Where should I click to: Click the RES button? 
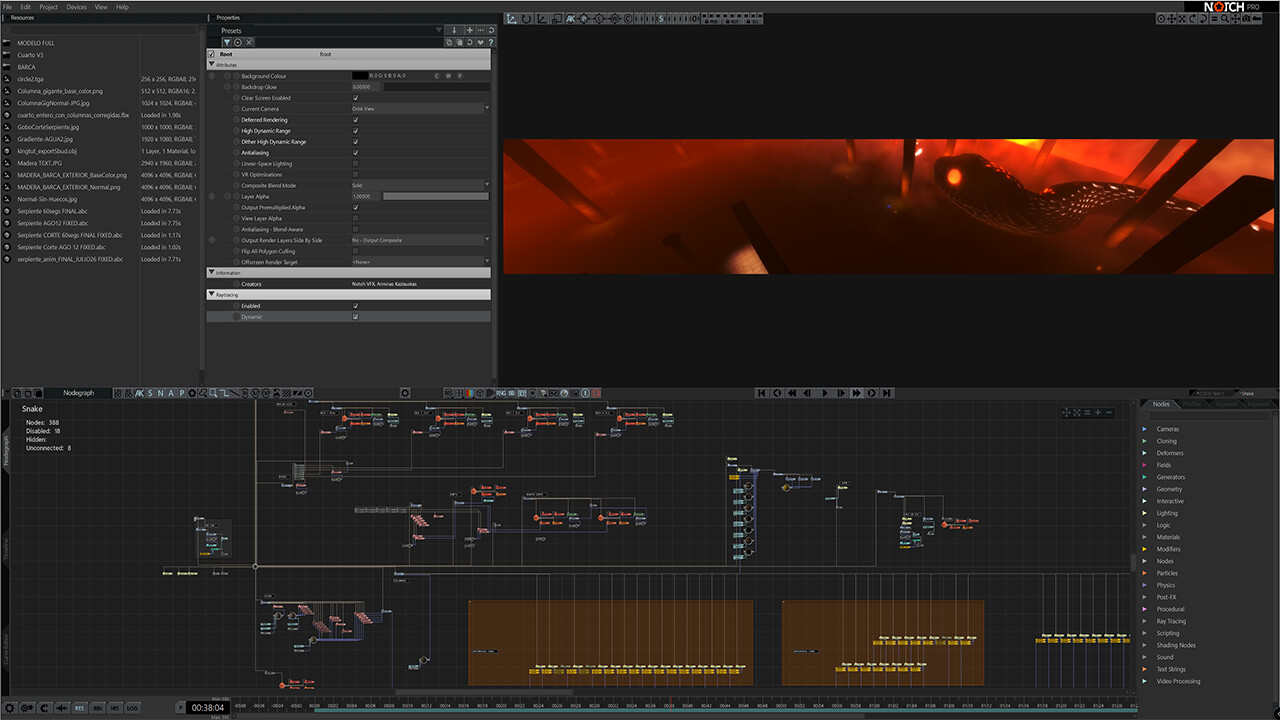click(x=79, y=708)
